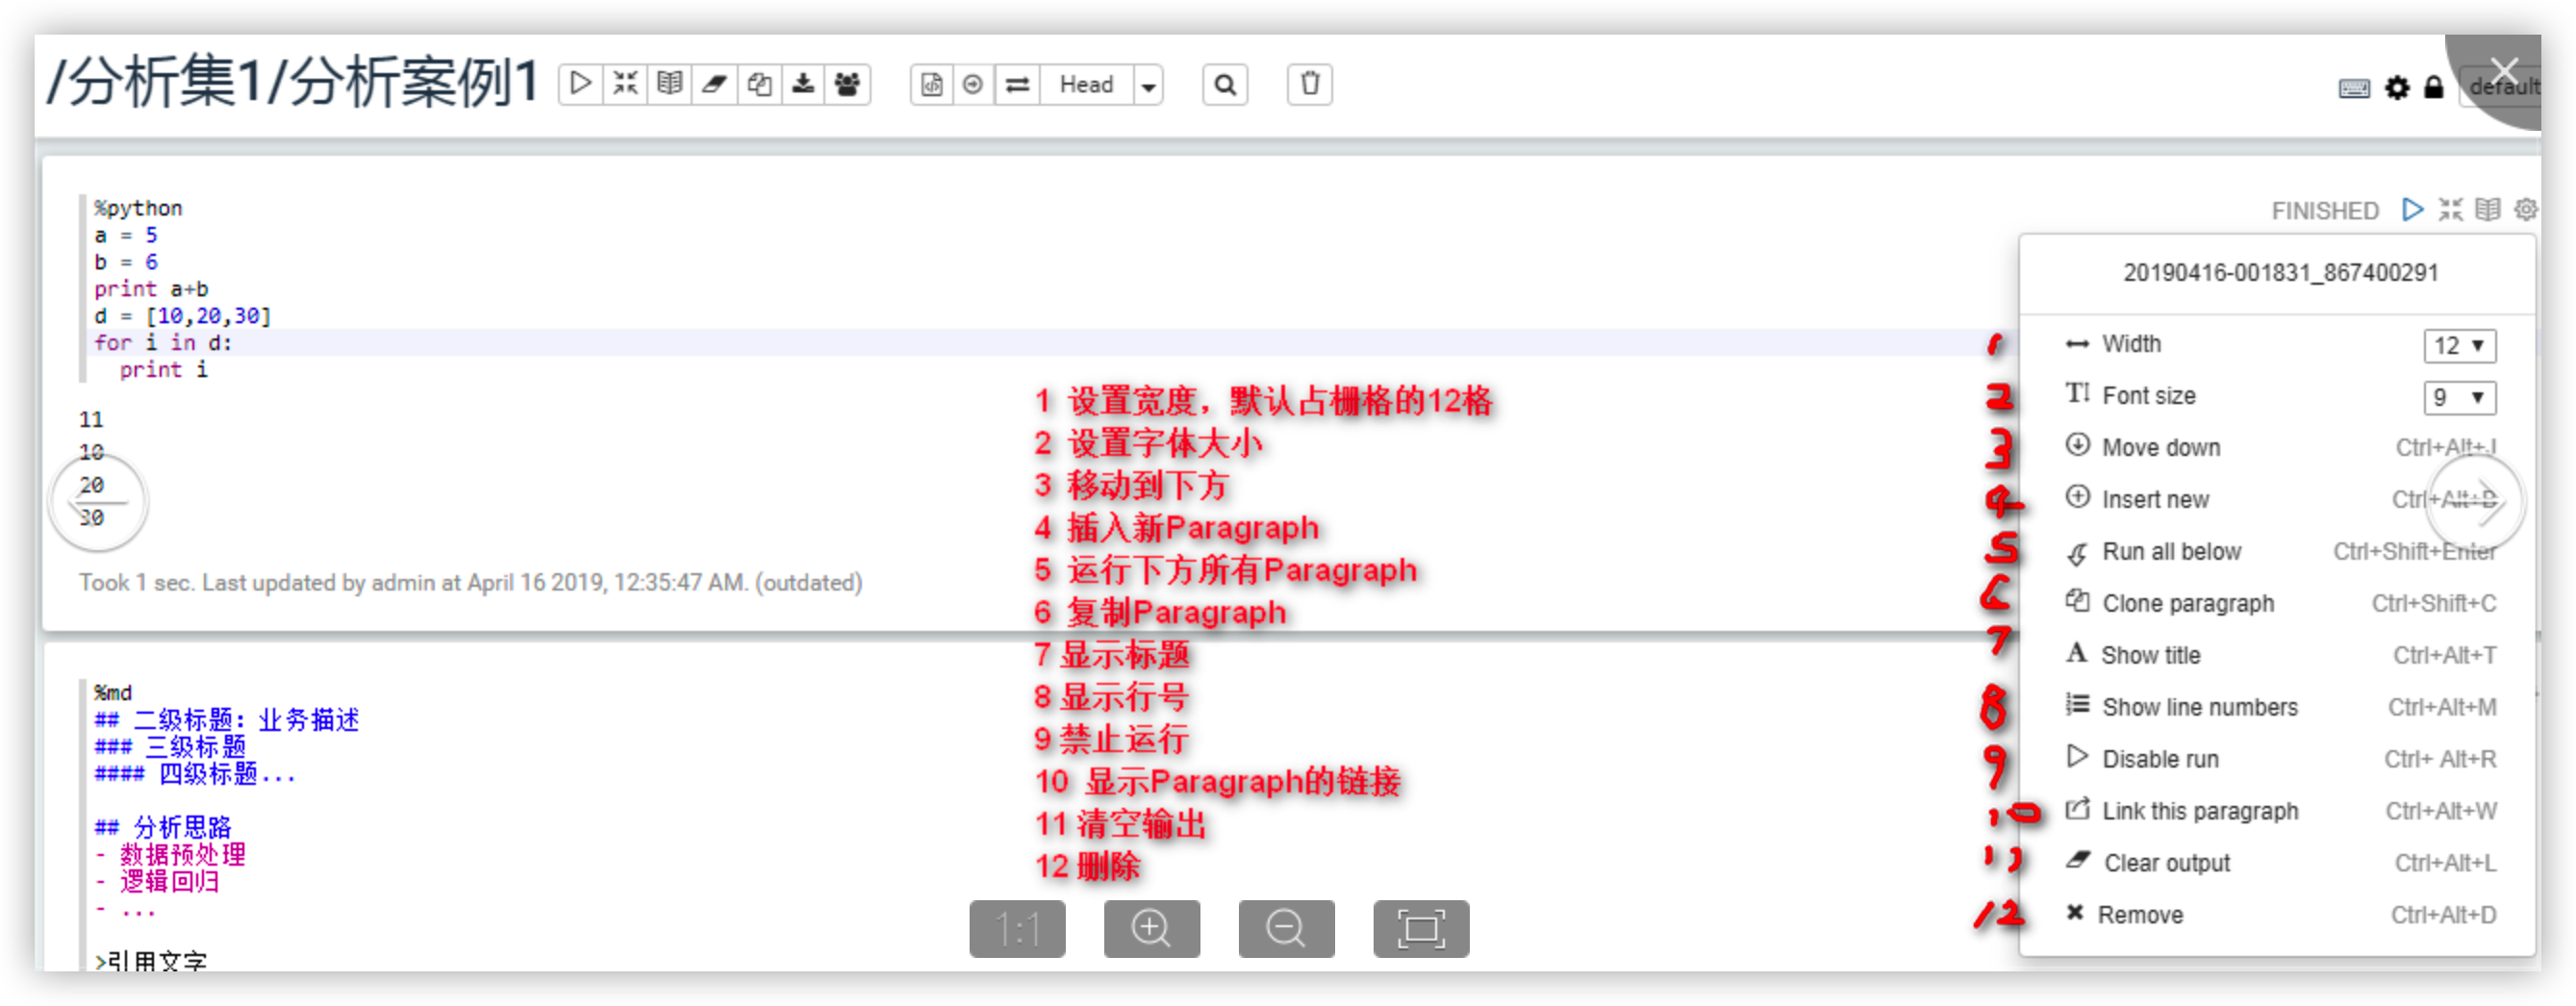The width and height of the screenshot is (2576, 1006).
Task: Run the first paragraph with its blue play icon
Action: 2413,210
